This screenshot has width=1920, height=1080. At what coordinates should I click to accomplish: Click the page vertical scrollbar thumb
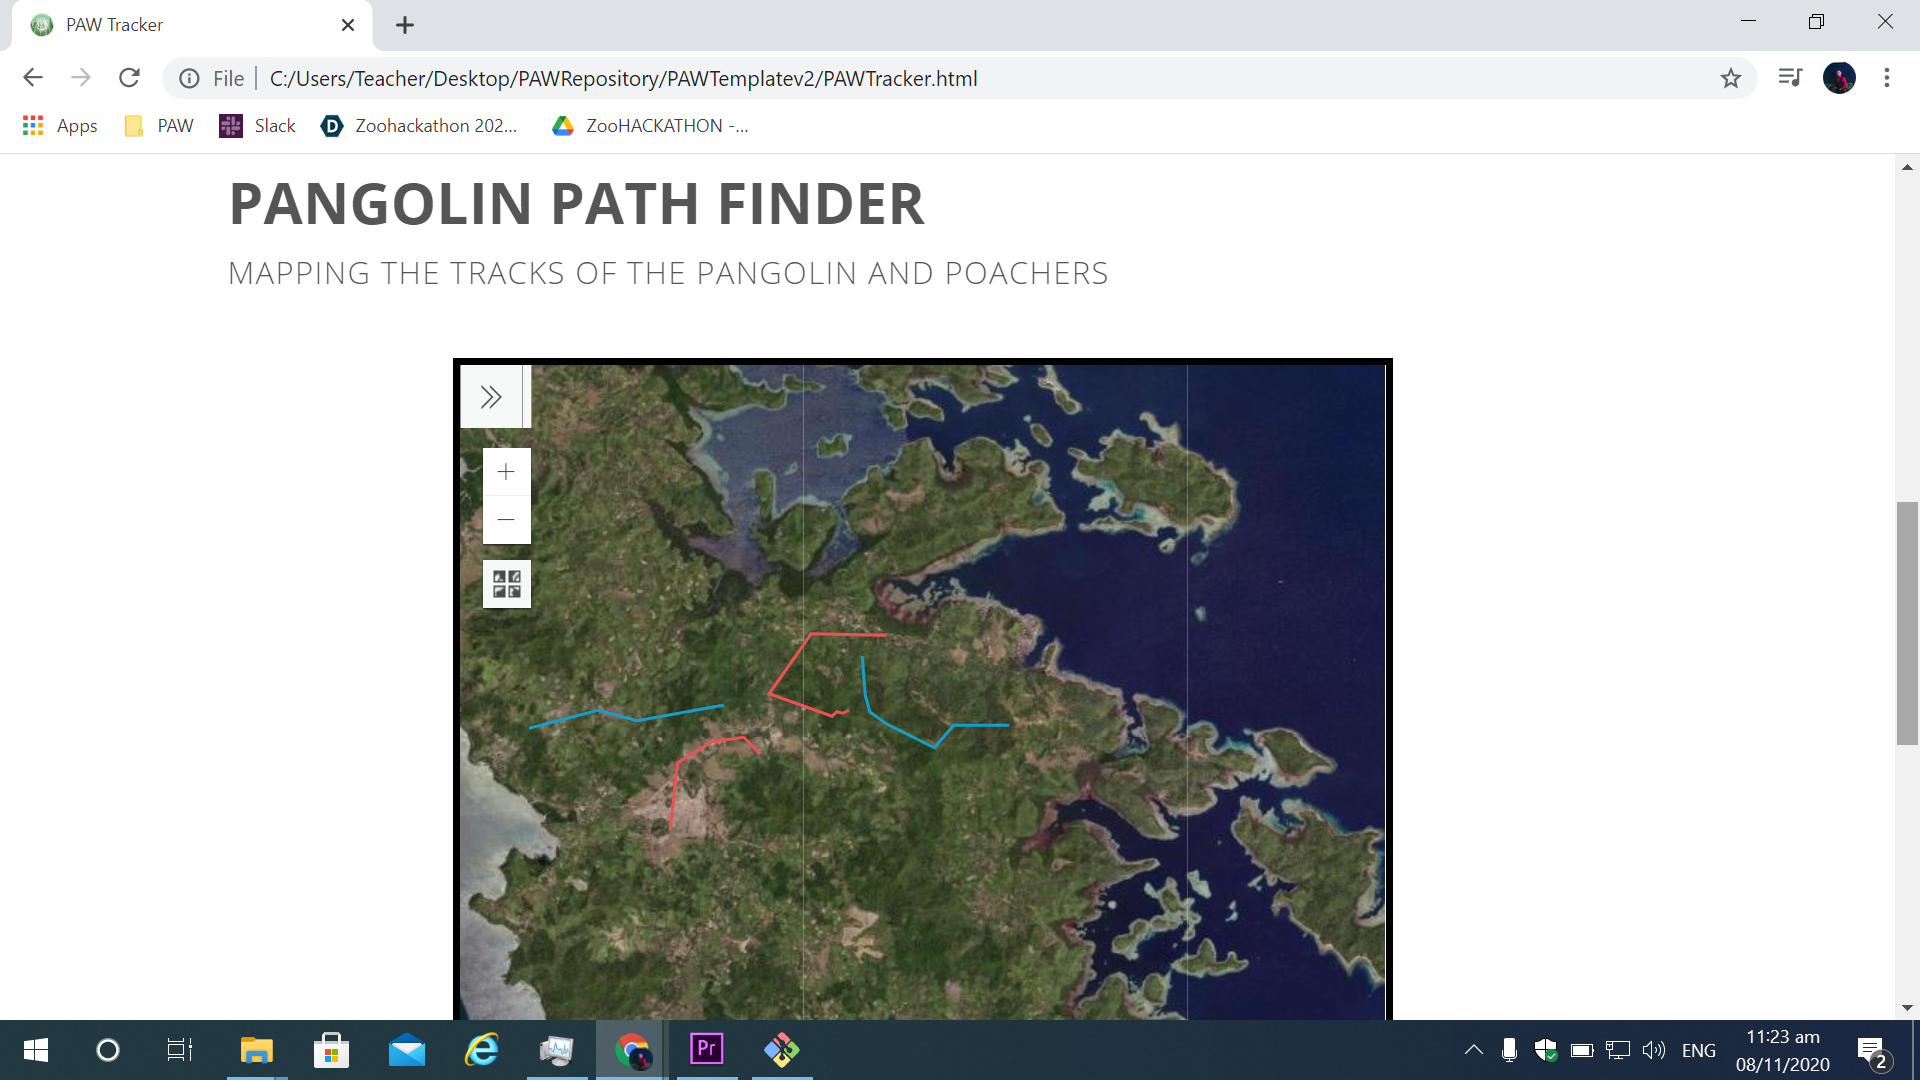[1907, 623]
